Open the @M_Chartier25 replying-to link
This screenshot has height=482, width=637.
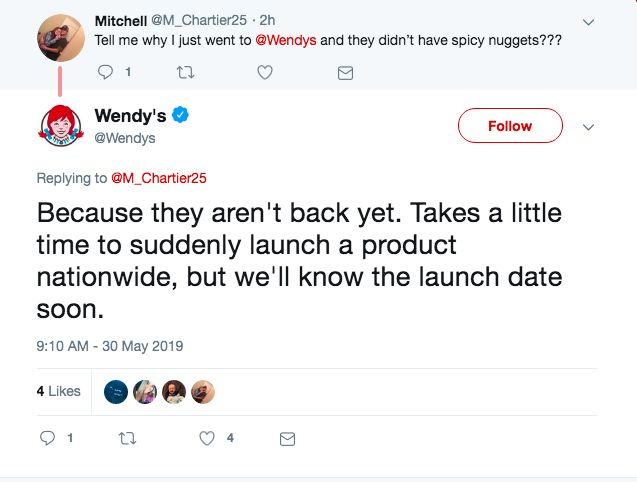click(x=158, y=178)
